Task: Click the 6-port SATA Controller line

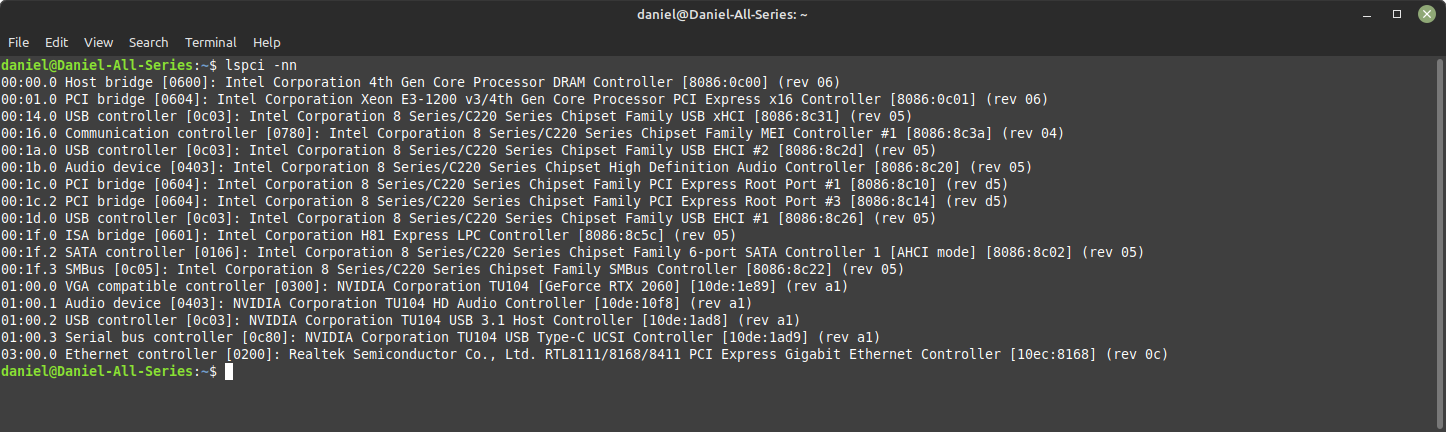Action: pyautogui.click(x=573, y=252)
